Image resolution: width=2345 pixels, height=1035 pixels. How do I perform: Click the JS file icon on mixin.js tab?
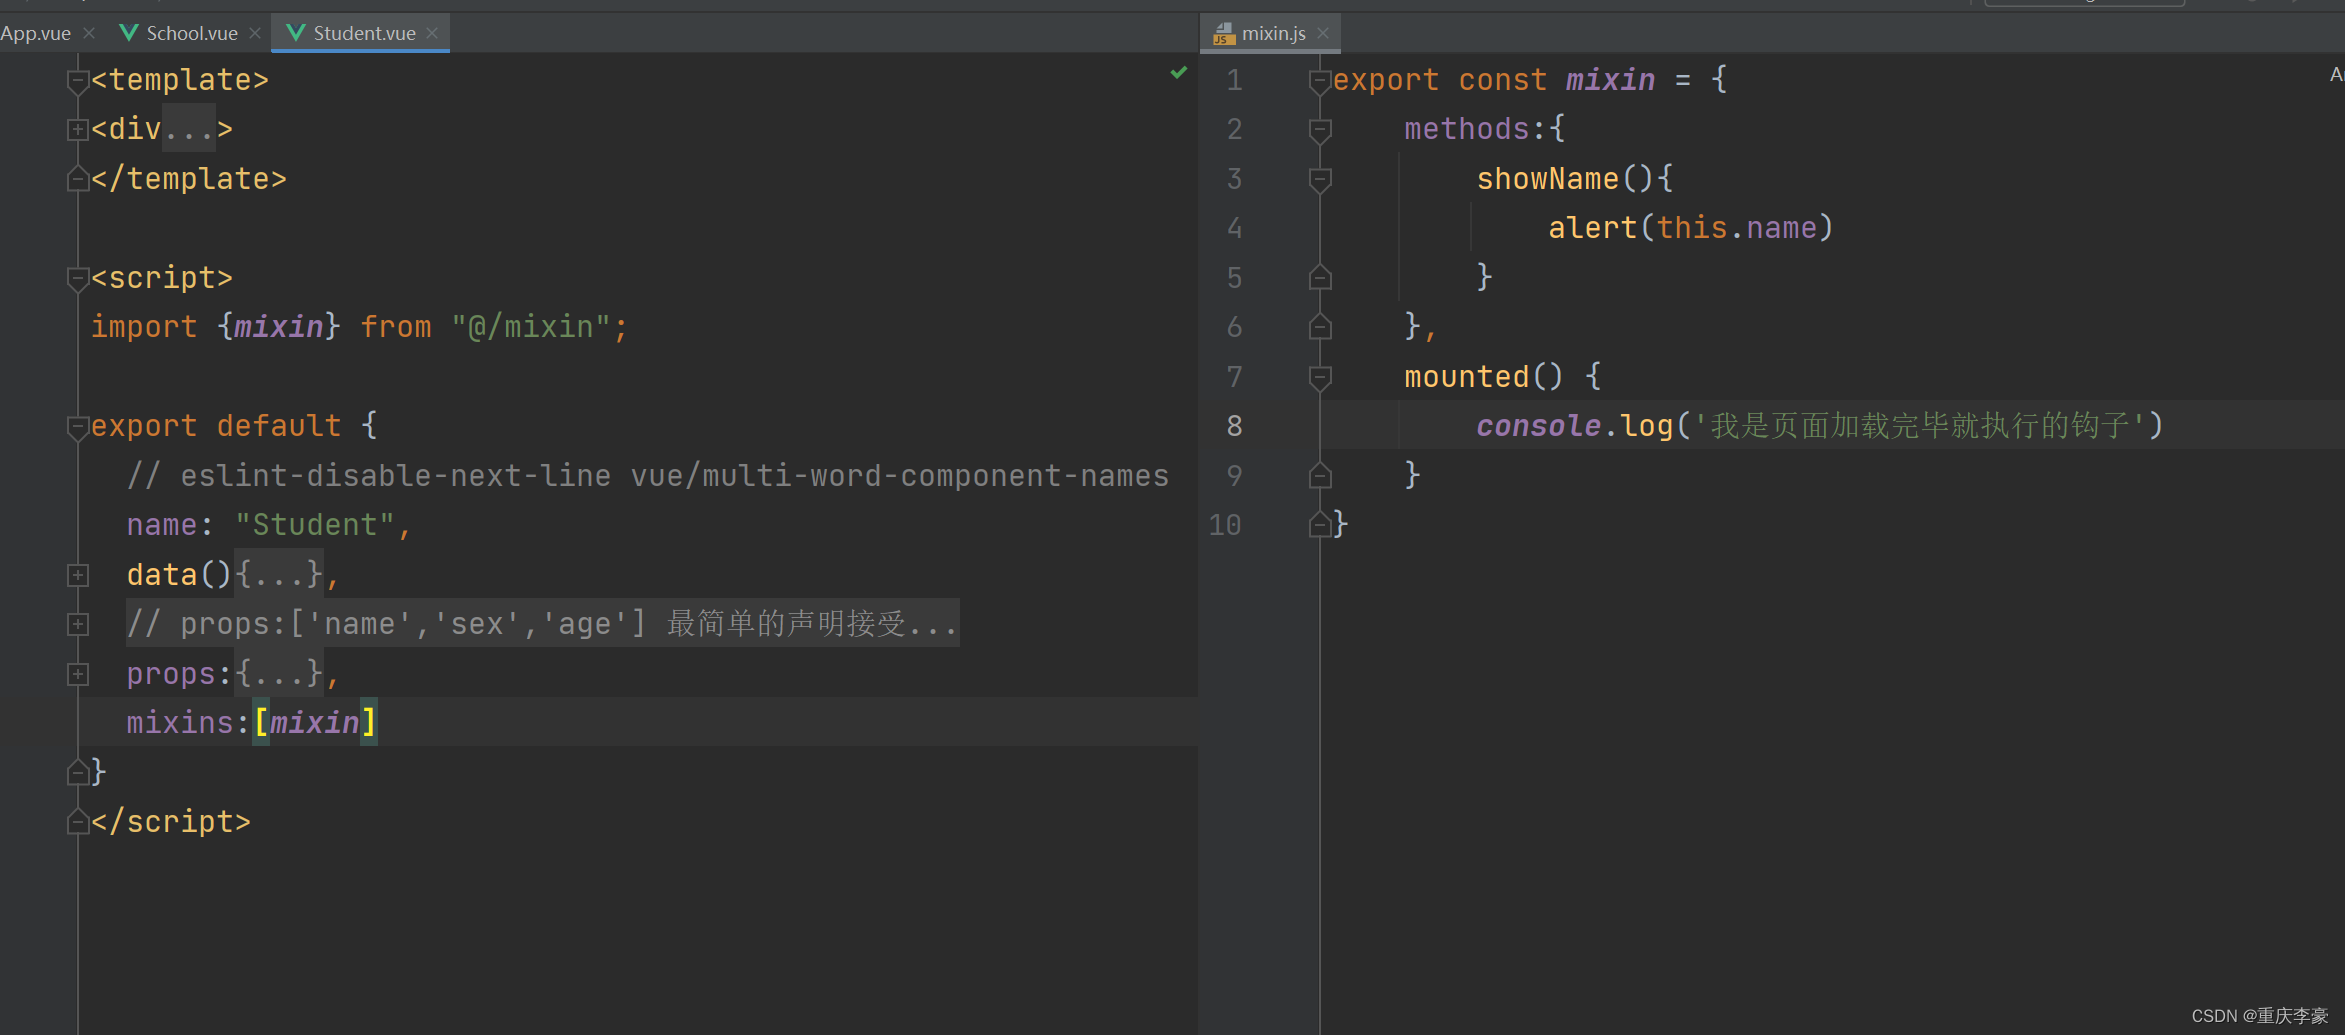[x=1224, y=34]
